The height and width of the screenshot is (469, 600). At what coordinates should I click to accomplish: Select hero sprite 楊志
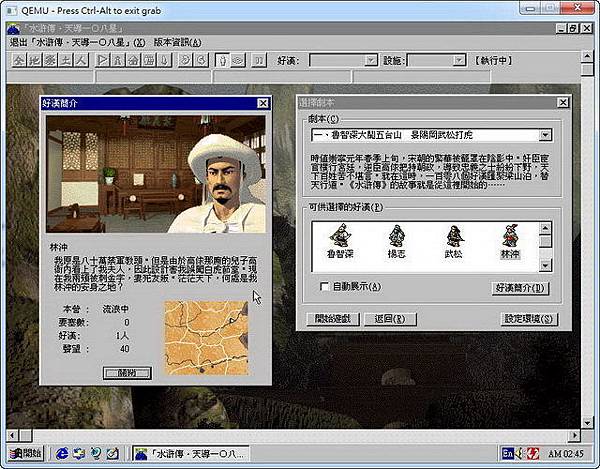[x=396, y=241]
